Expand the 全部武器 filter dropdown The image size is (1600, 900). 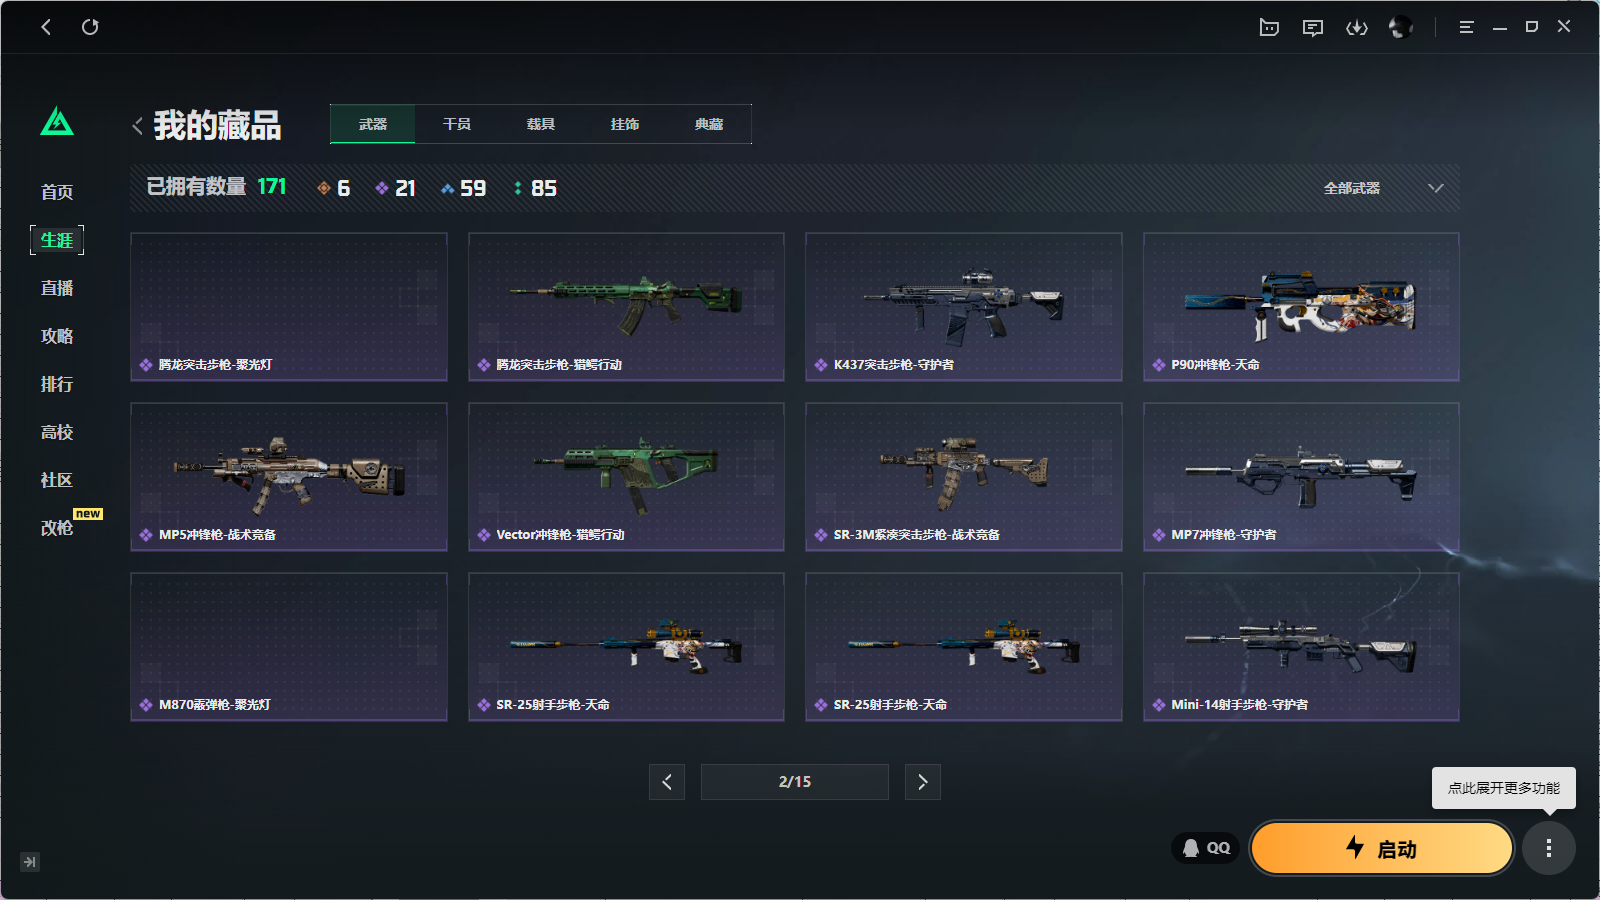(1384, 188)
